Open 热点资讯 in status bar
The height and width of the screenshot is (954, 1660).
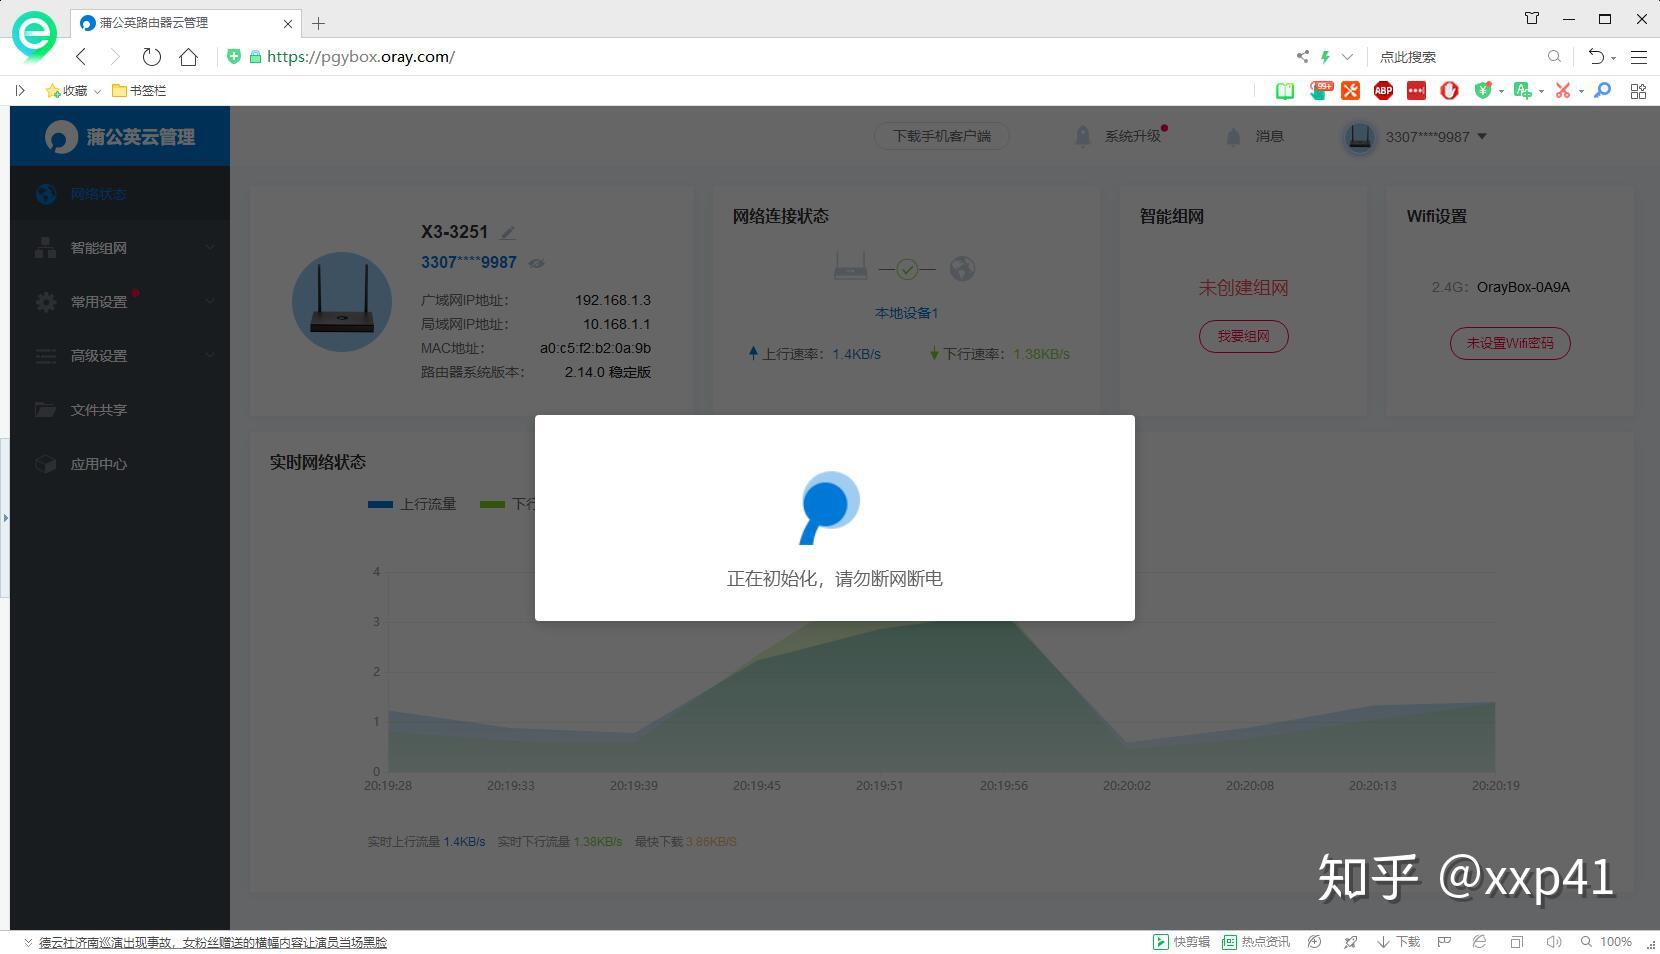click(x=1256, y=942)
